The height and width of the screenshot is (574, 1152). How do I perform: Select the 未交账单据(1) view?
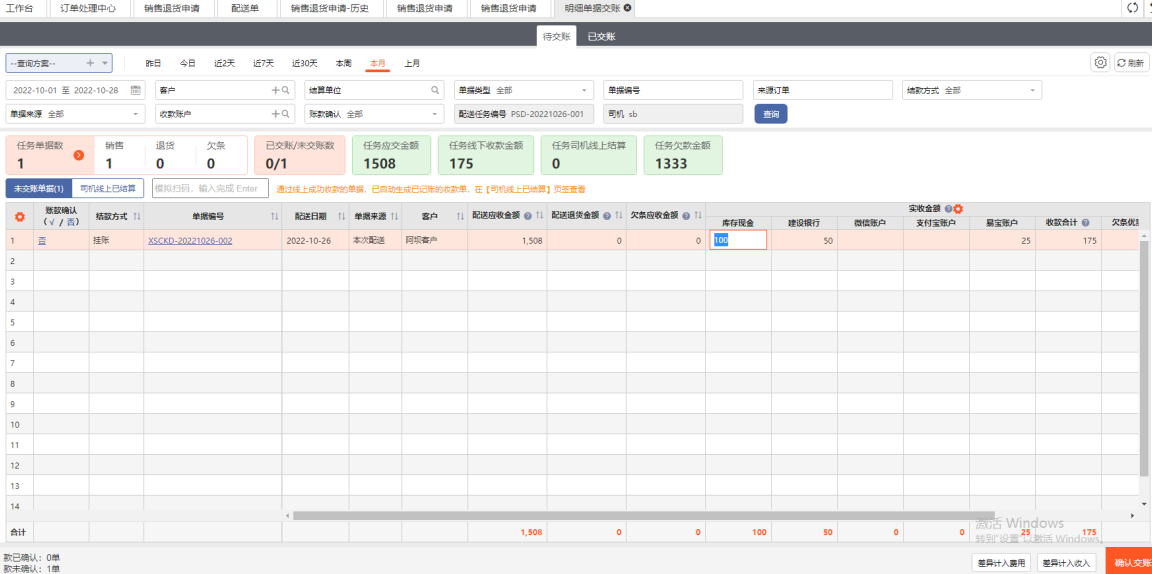tap(38, 188)
